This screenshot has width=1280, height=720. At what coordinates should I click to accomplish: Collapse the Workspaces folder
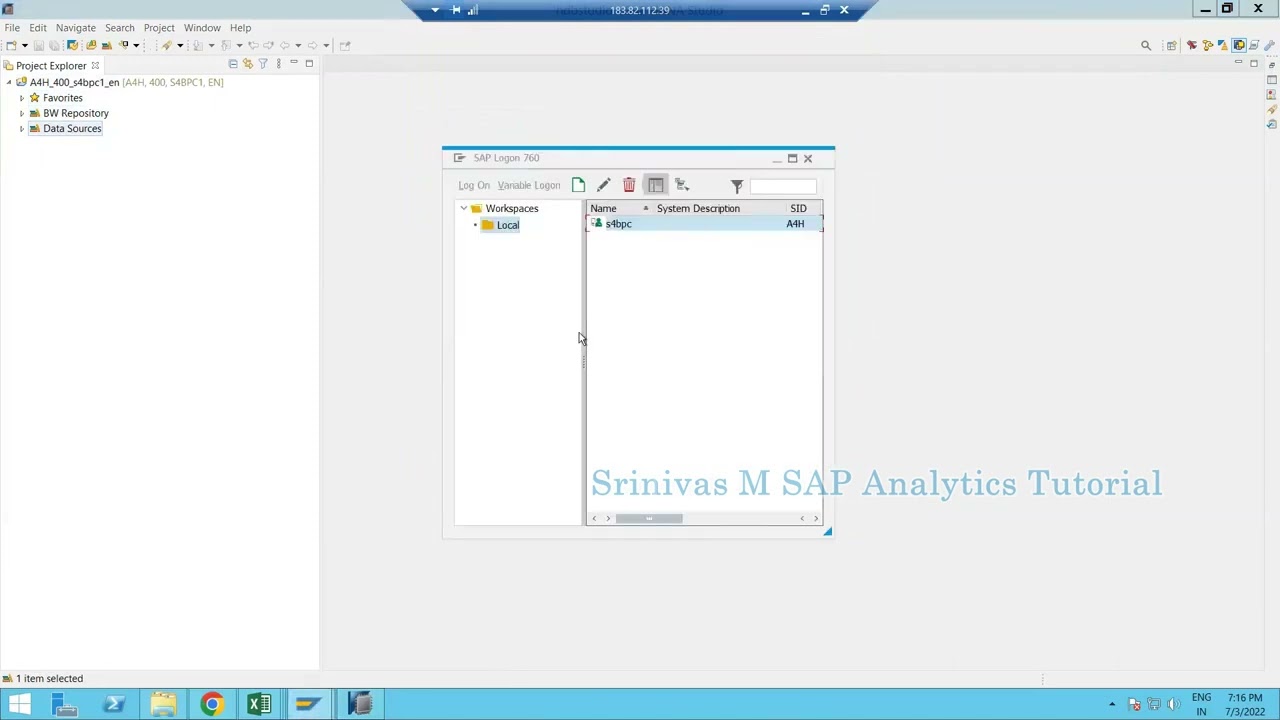[464, 209]
